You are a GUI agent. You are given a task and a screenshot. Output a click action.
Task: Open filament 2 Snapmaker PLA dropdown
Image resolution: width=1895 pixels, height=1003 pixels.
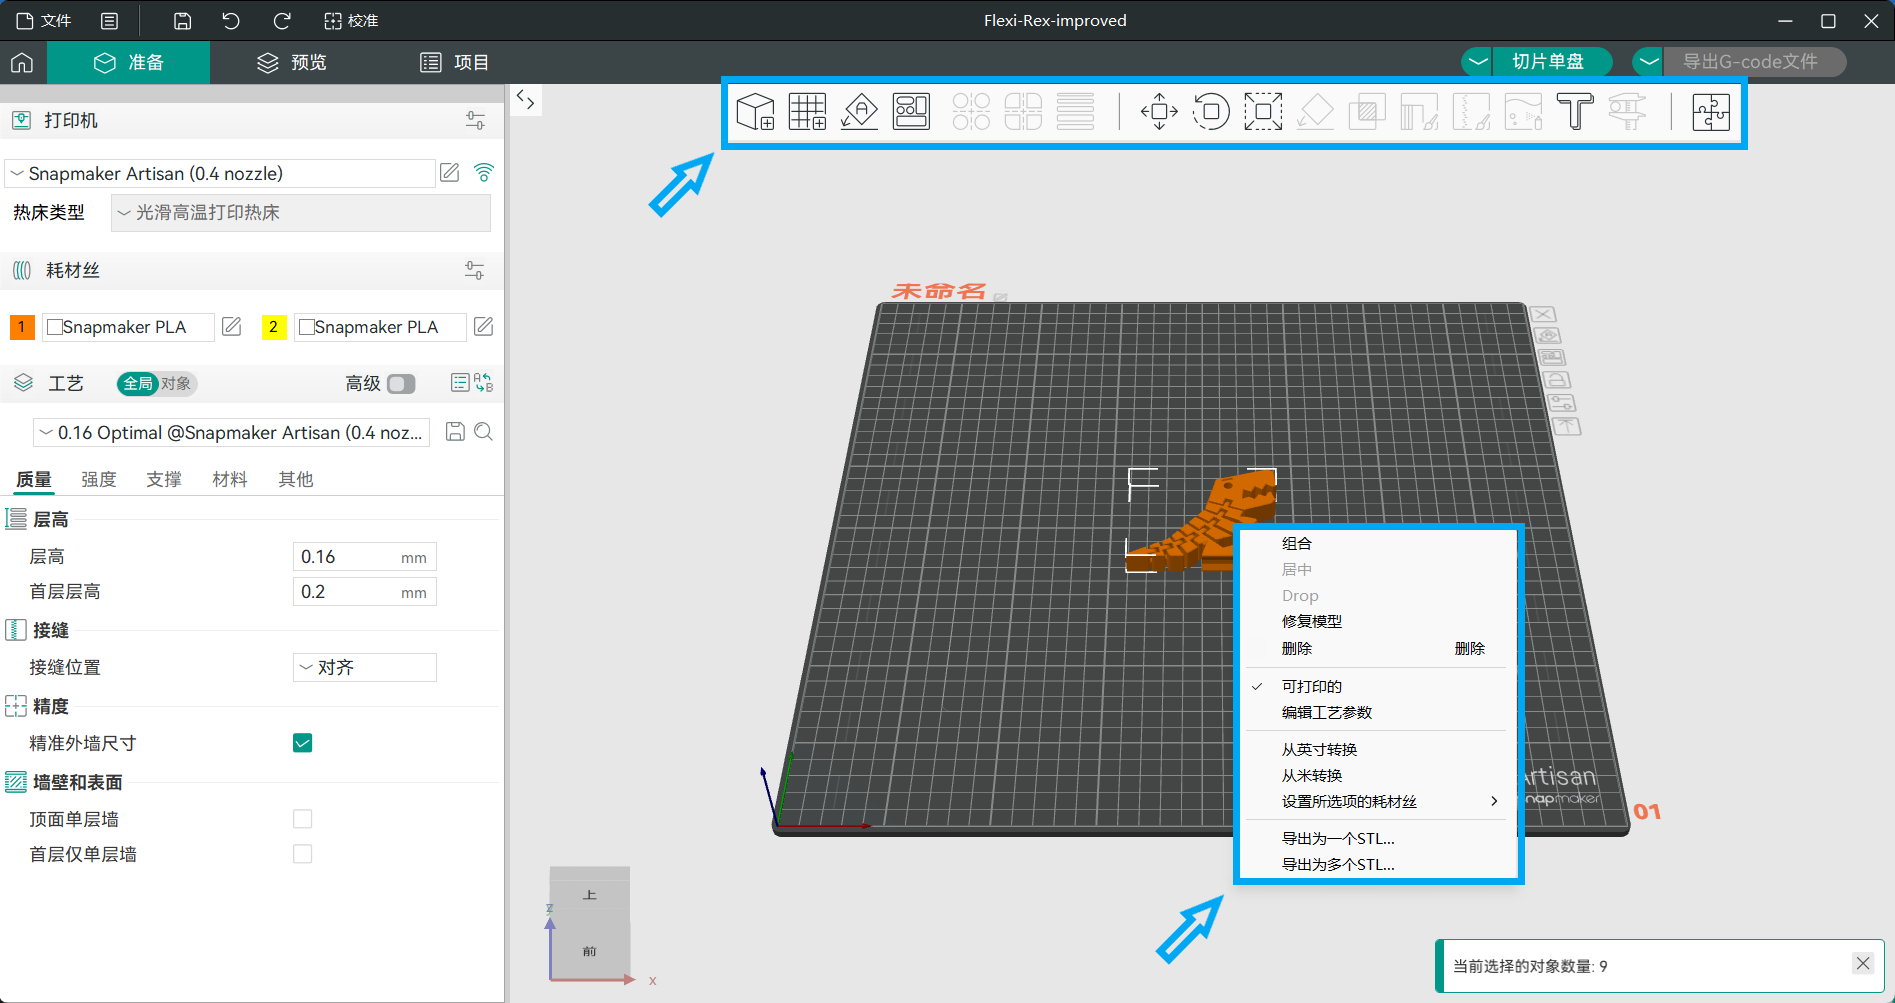click(380, 327)
